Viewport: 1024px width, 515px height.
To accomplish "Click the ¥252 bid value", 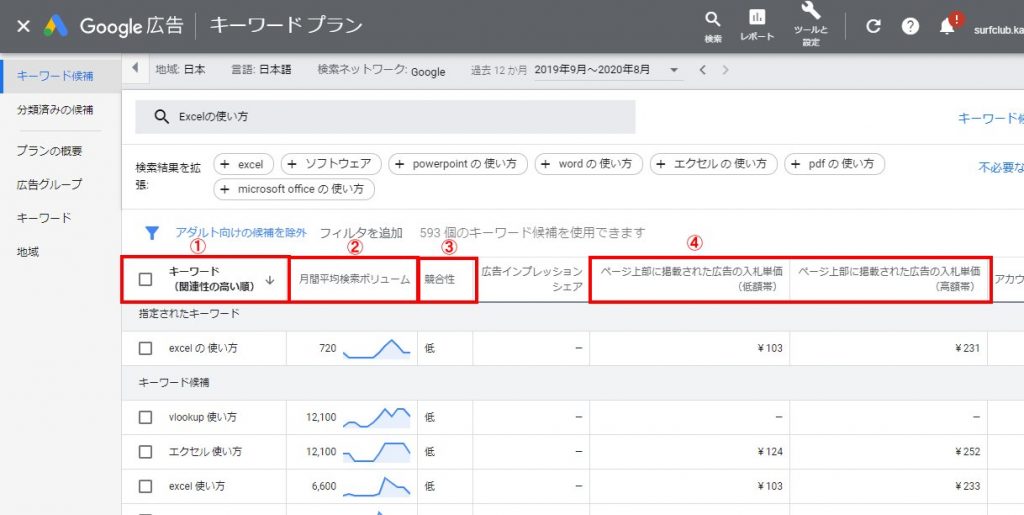I will pos(967,452).
